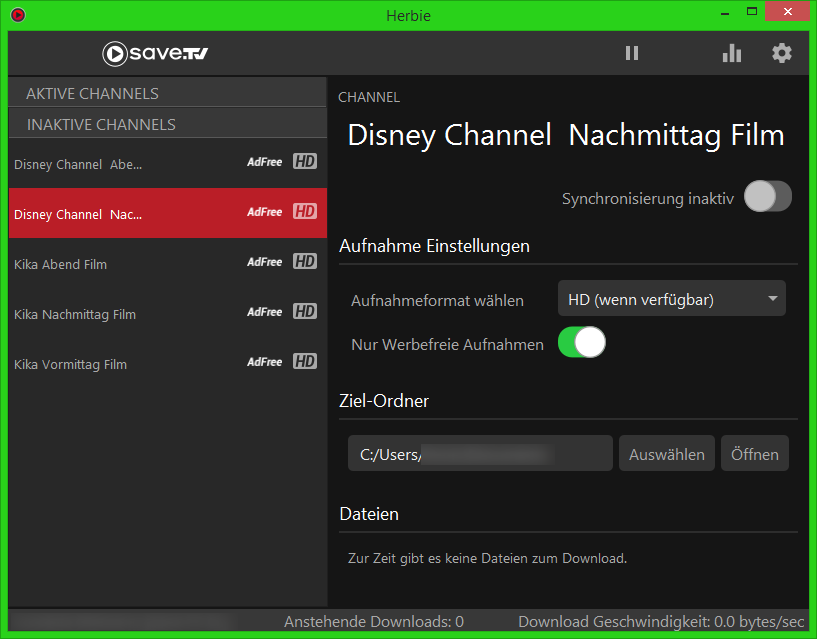Click the AdFree badge on Kika Vormittag Film

(x=265, y=362)
